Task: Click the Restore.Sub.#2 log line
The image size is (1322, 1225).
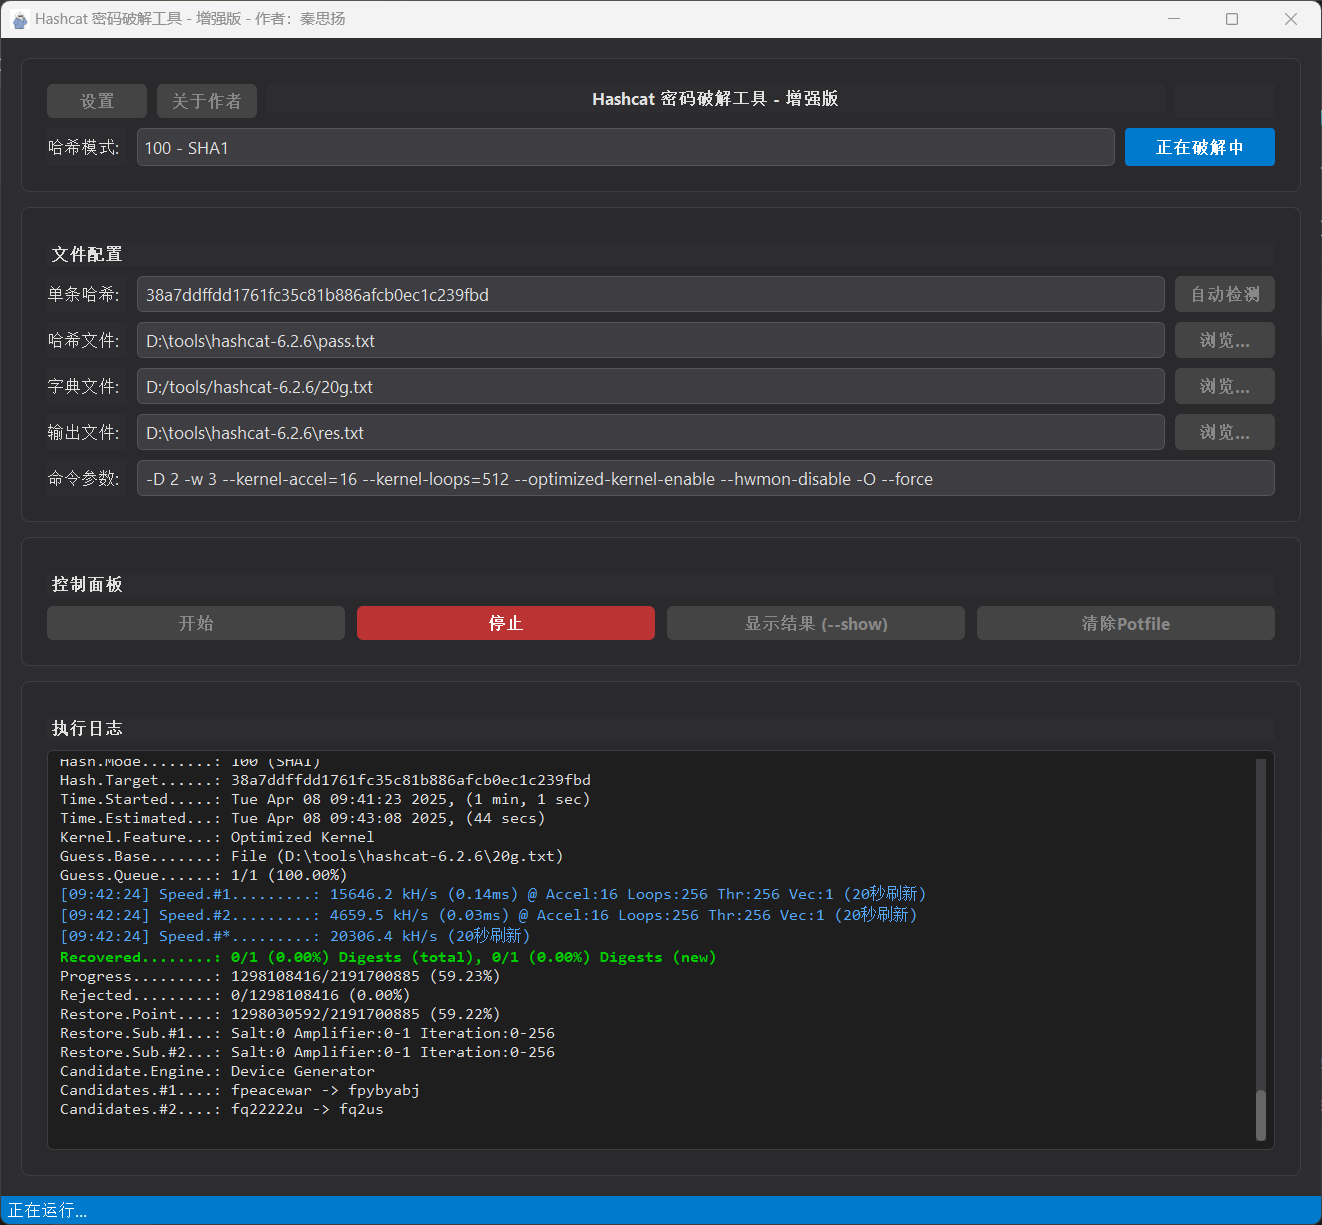Action: coord(307,1052)
